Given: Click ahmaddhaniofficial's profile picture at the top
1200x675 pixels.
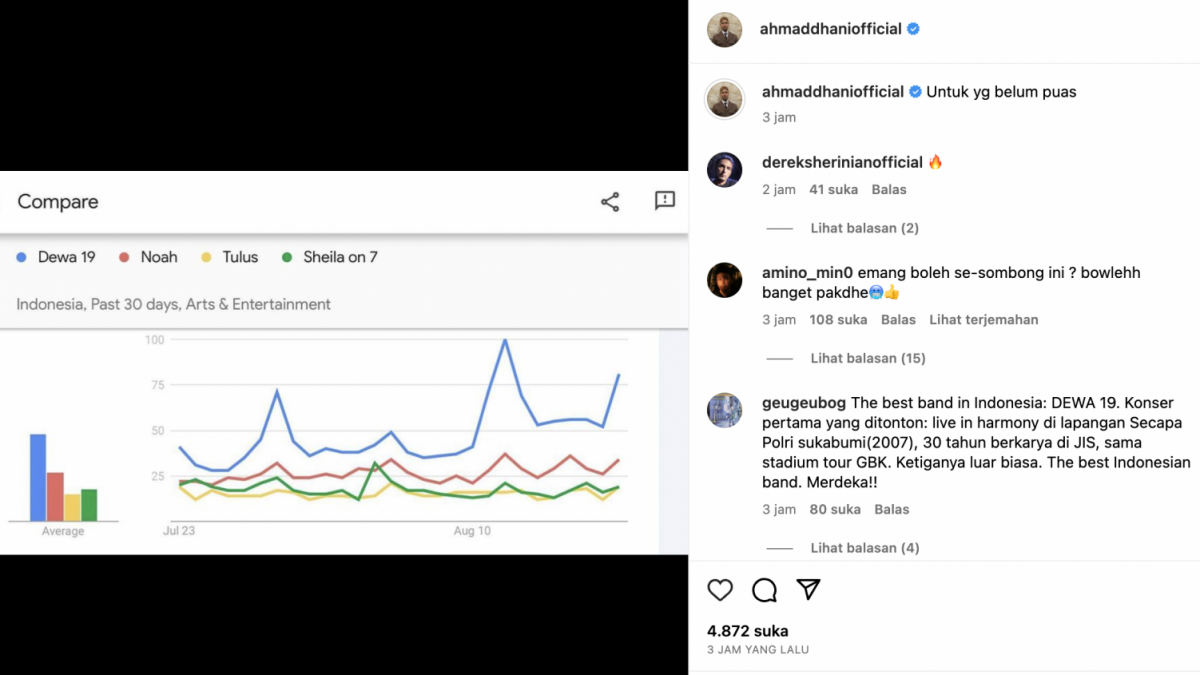Looking at the screenshot, I should pos(724,30).
